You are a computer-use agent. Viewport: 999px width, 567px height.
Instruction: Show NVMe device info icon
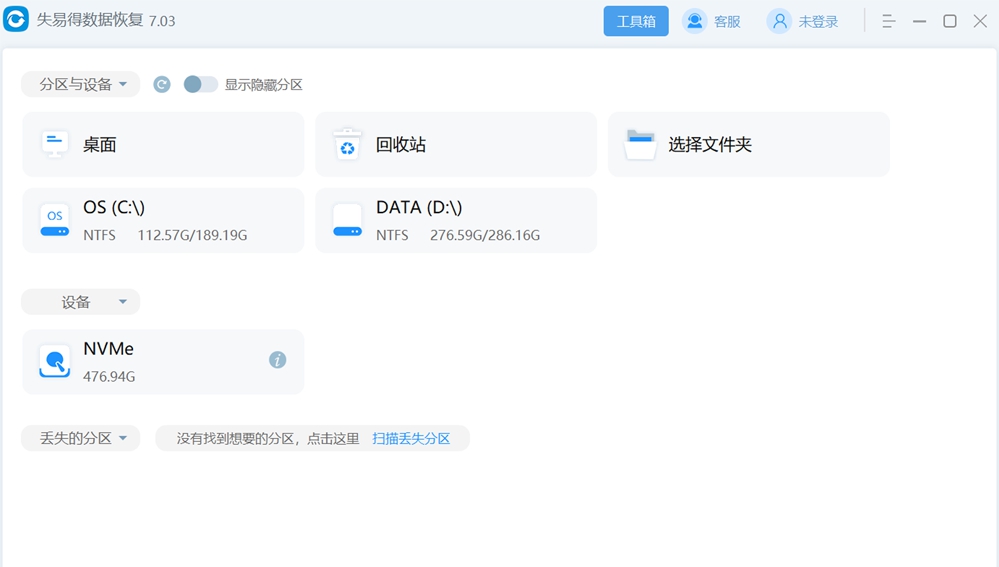coord(277,360)
